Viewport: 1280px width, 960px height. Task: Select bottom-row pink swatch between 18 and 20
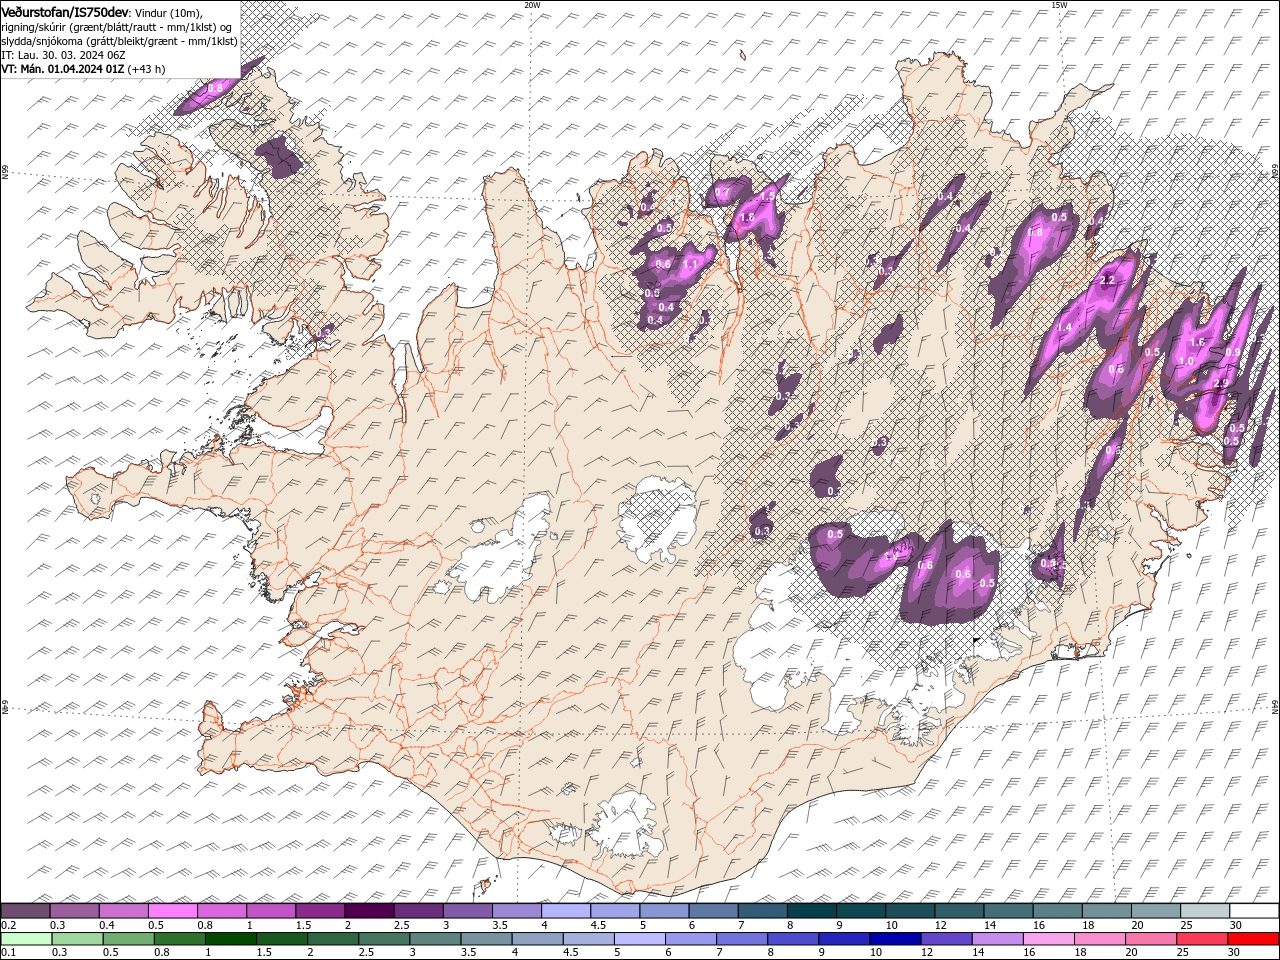pyautogui.click(x=1099, y=939)
